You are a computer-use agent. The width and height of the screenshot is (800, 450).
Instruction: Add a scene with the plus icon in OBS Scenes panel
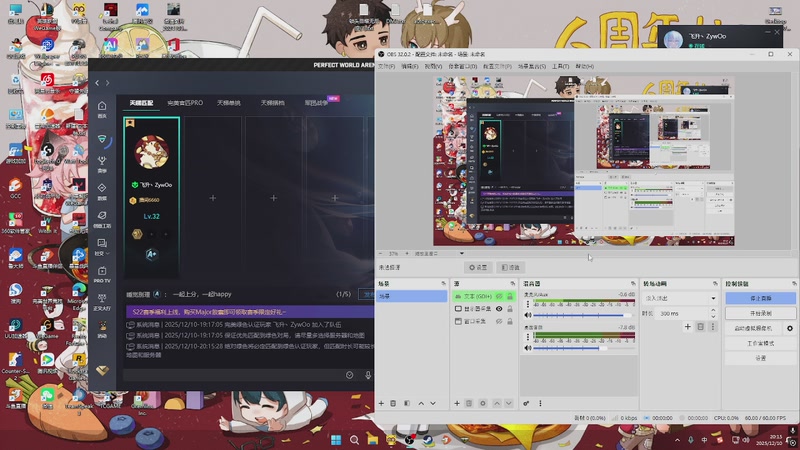[x=381, y=403]
